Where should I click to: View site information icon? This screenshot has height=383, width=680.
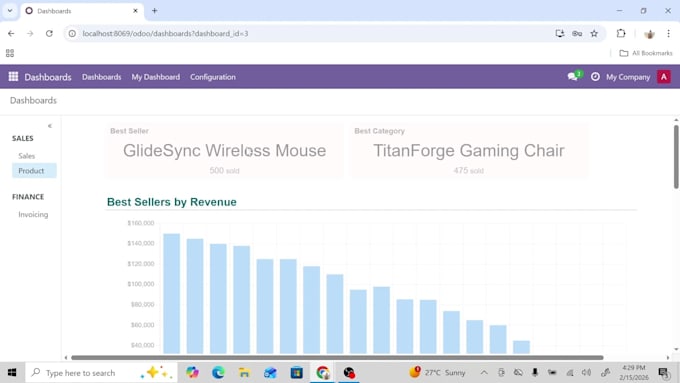coord(72,33)
